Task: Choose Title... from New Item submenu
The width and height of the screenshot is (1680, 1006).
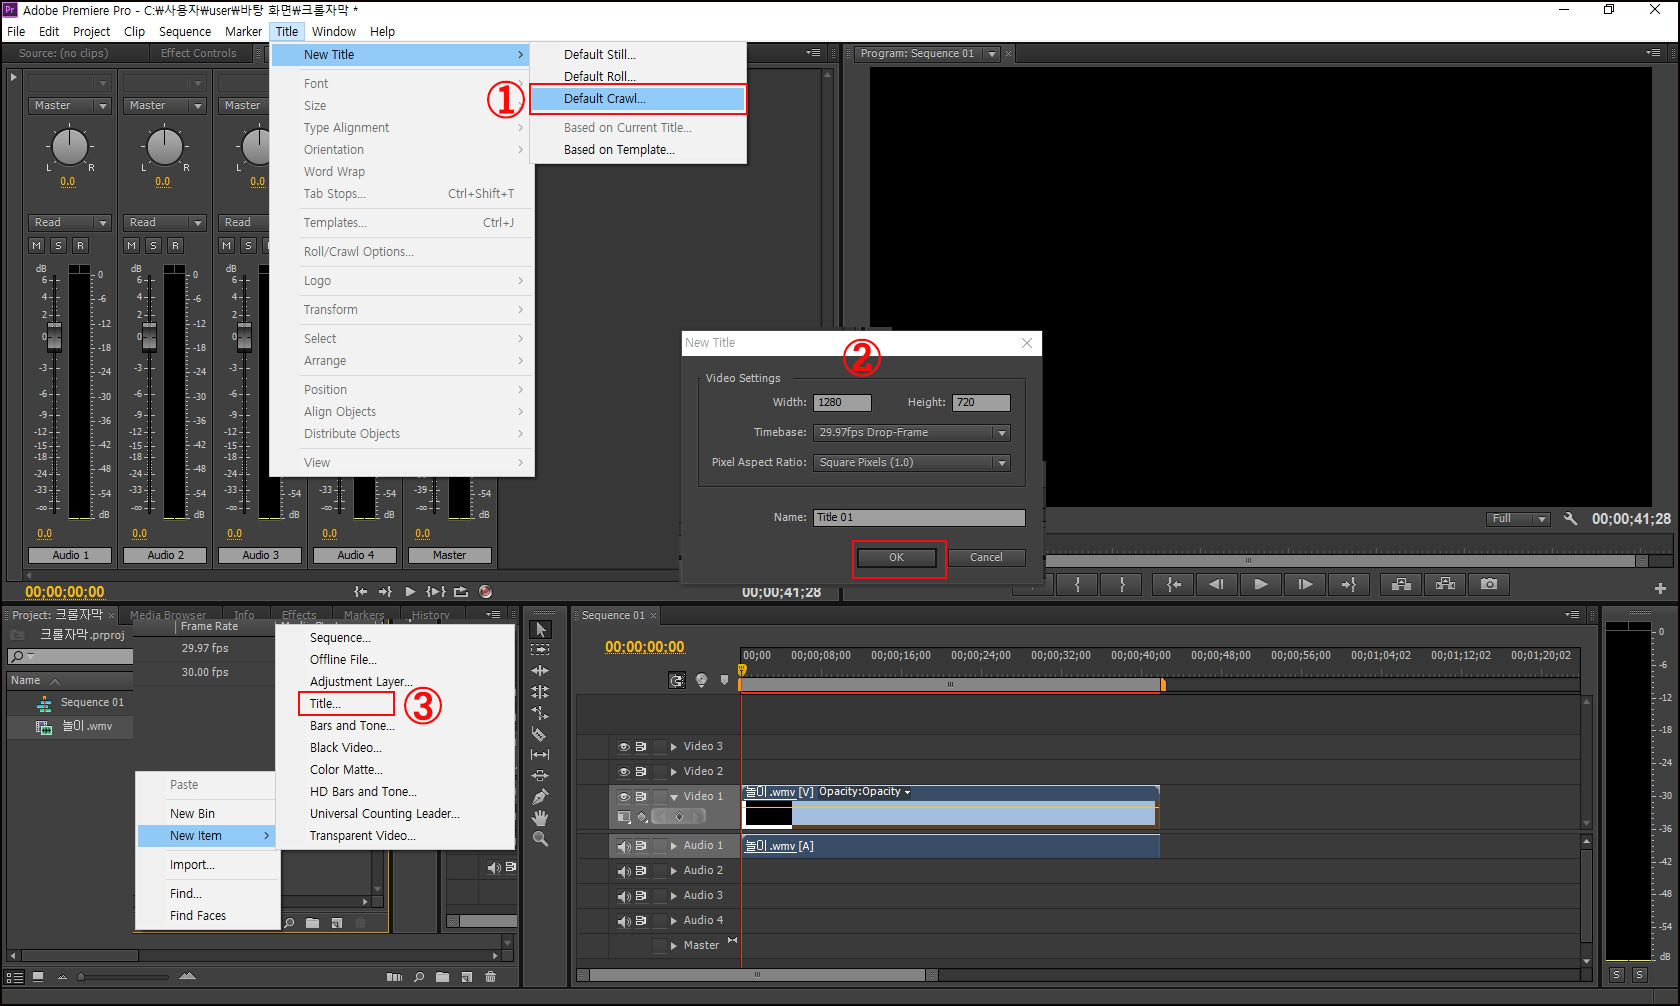Action: pos(346,703)
